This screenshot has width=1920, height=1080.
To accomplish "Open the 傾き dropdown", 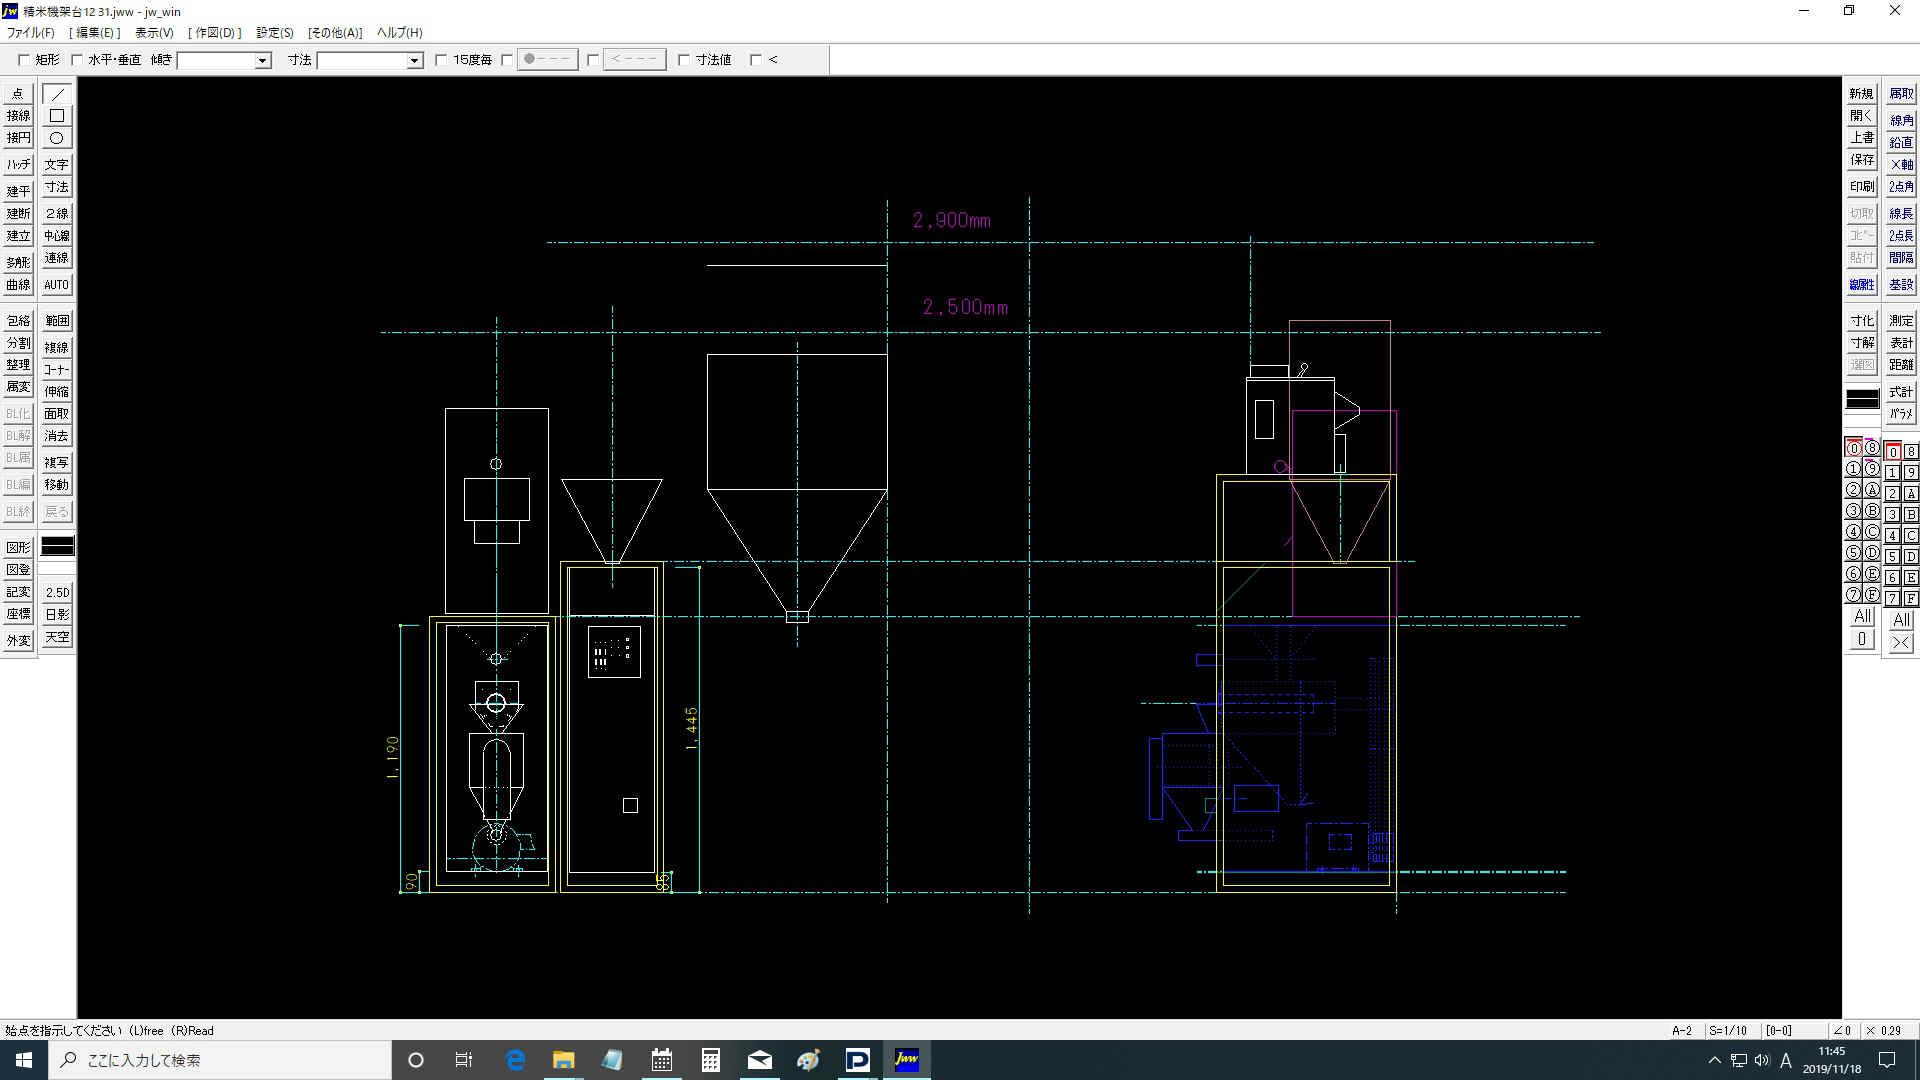I will click(262, 61).
